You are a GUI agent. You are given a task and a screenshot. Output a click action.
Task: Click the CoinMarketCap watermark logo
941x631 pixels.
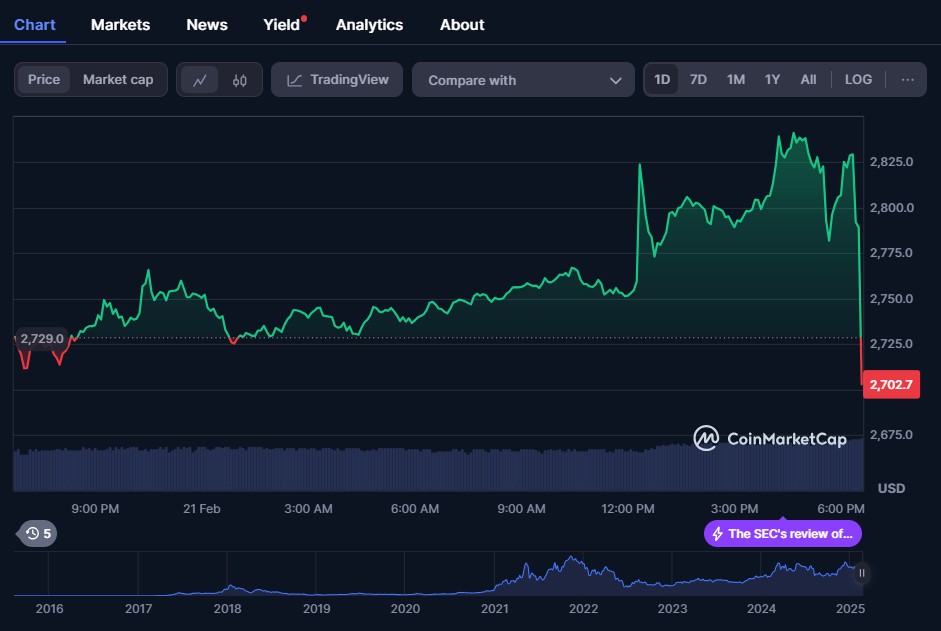pyautogui.click(x=770, y=438)
